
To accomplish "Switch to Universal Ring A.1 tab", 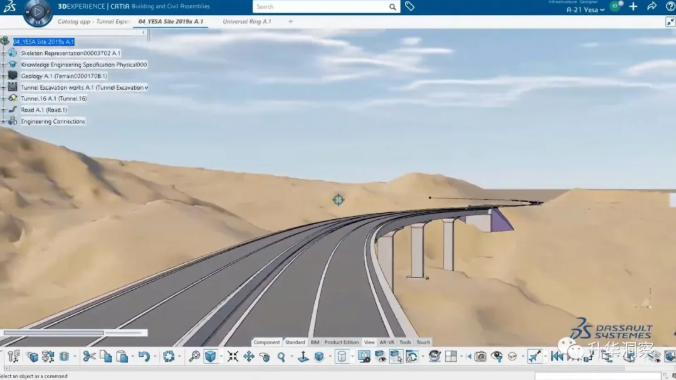I will click(x=247, y=22).
